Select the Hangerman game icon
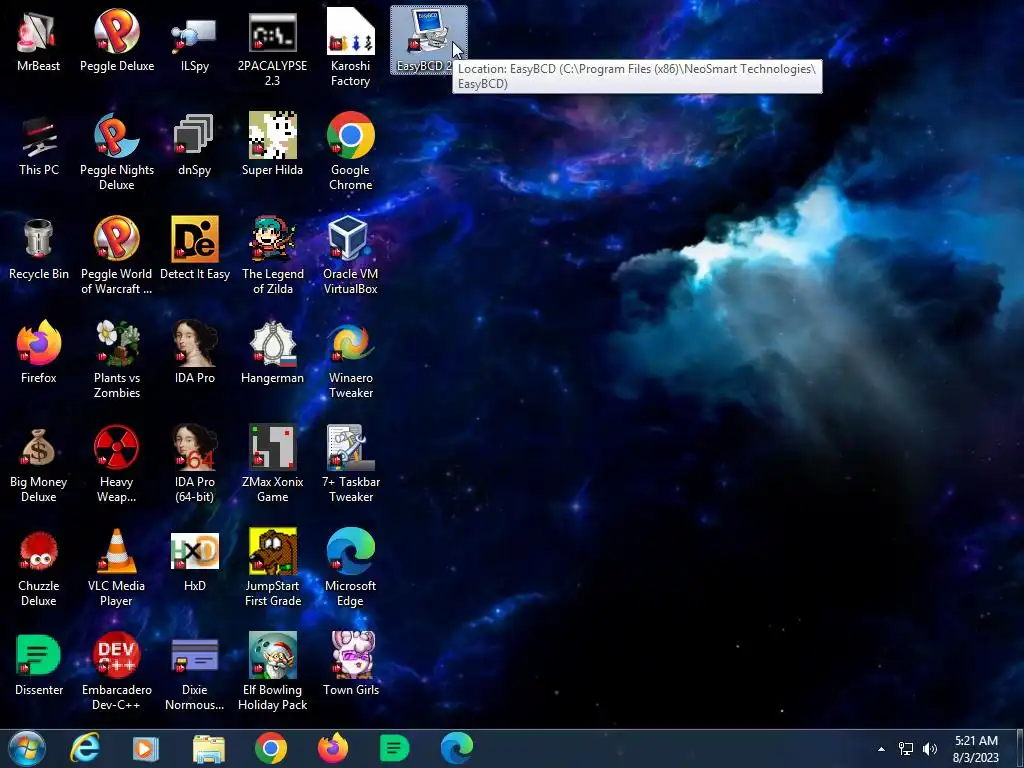 click(272, 352)
